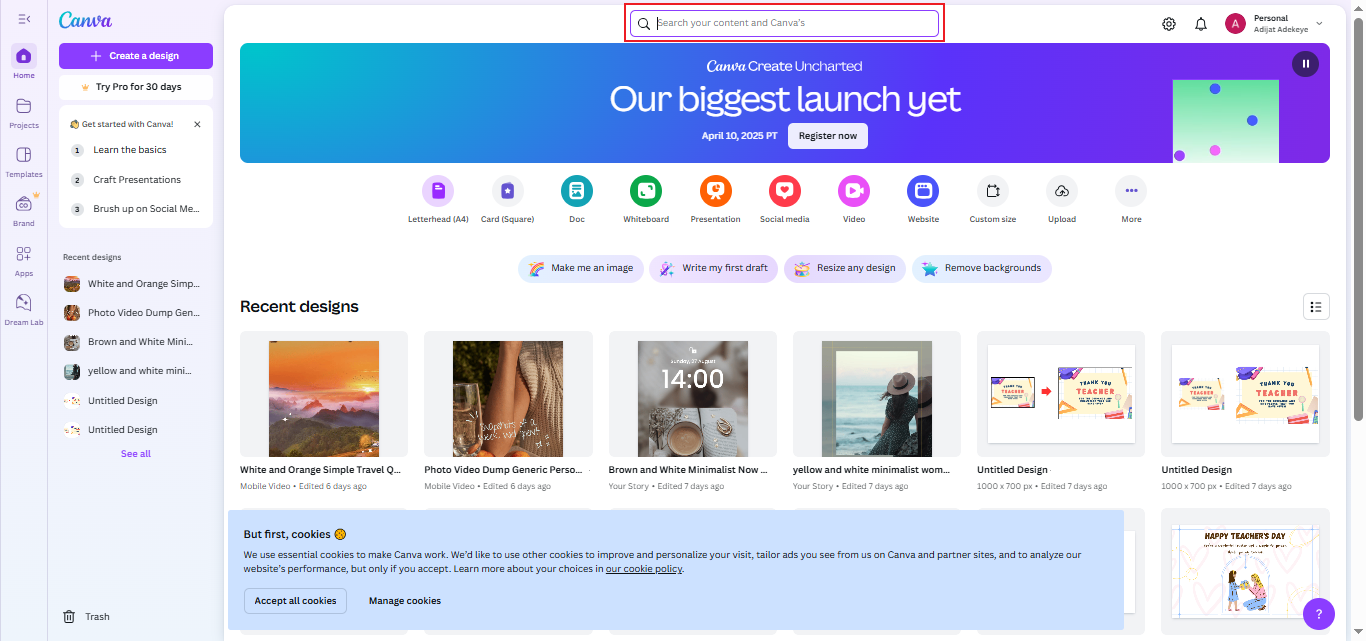Image resolution: width=1366 pixels, height=641 pixels.
Task: Click See all recent designs
Action: coord(136,454)
